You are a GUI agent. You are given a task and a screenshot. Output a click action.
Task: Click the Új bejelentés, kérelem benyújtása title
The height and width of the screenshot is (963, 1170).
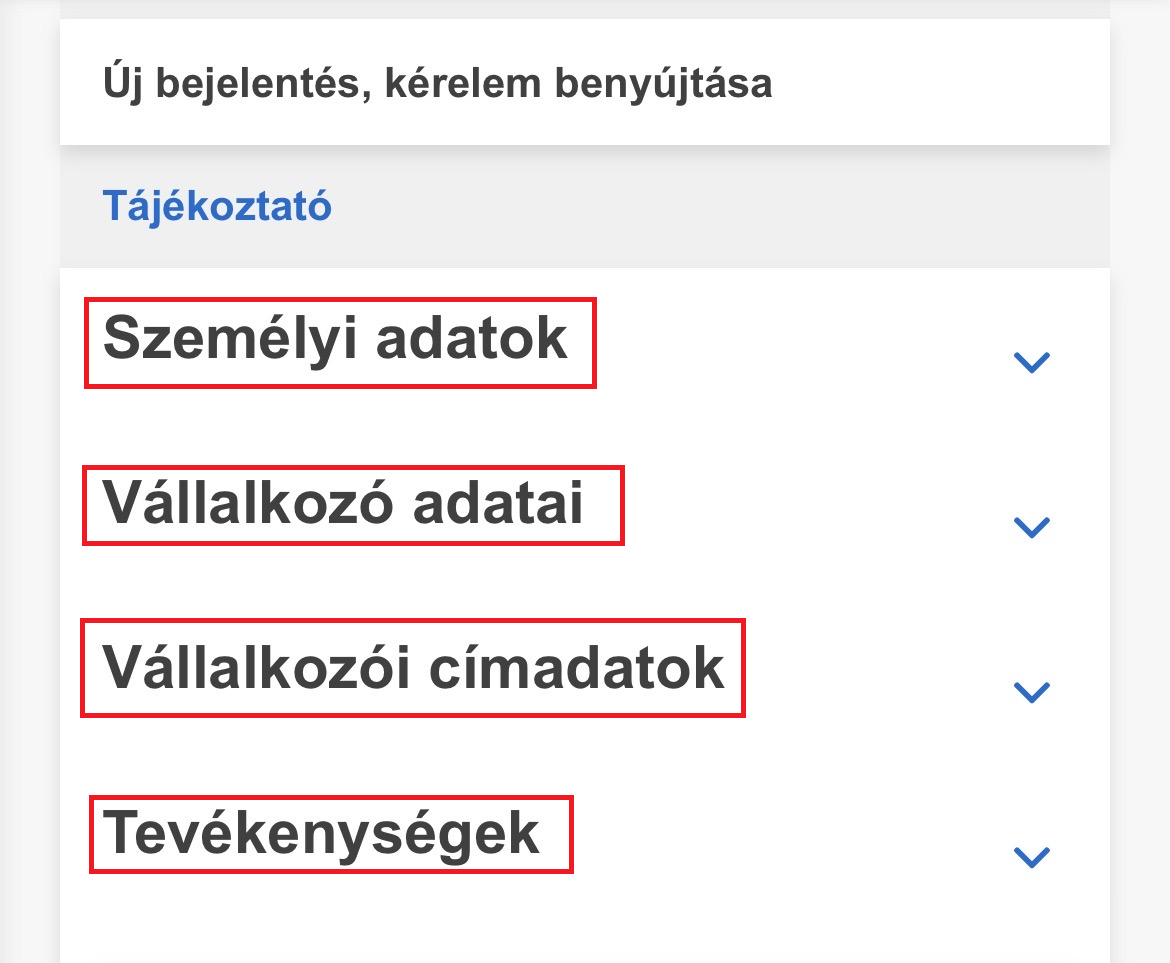[437, 84]
